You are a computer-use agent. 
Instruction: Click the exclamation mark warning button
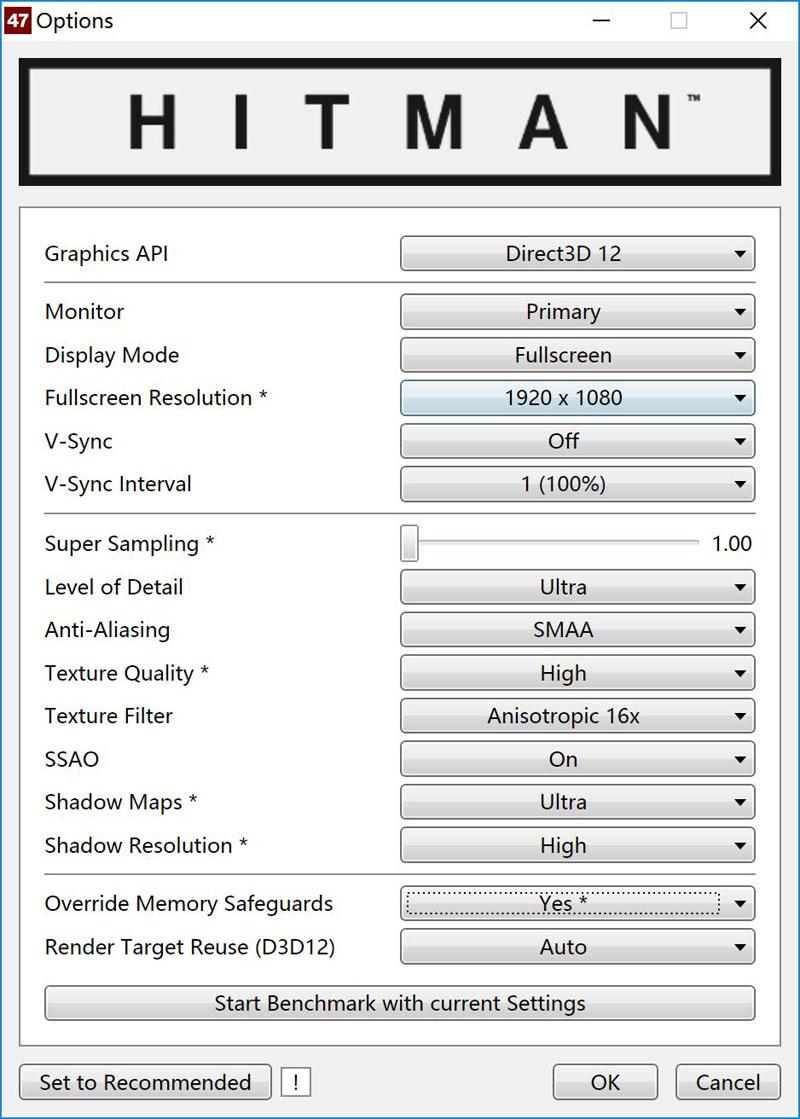pyautogui.click(x=296, y=1082)
